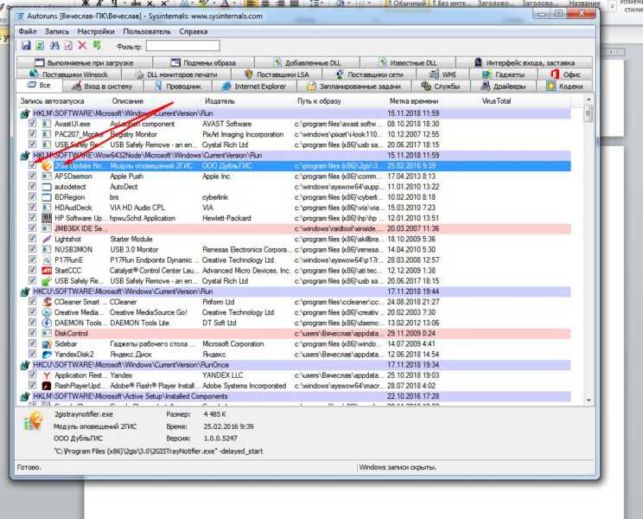This screenshot has height=519, width=643.
Task: Disable the JMB36X IDE Setup checkbox
Action: (32, 228)
